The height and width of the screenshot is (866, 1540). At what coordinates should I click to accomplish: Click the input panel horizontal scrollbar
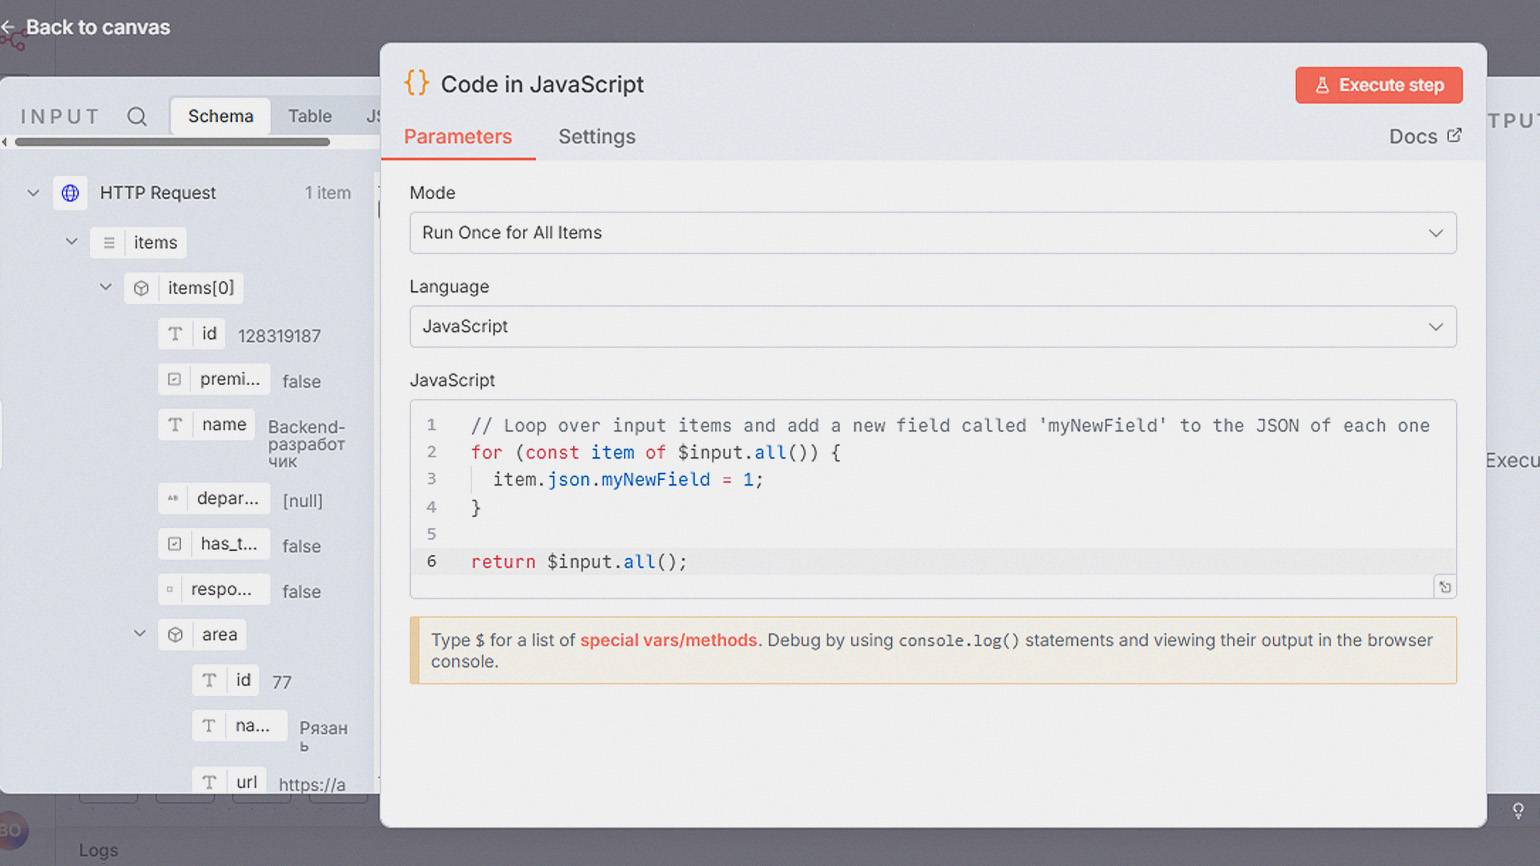[x=172, y=142]
